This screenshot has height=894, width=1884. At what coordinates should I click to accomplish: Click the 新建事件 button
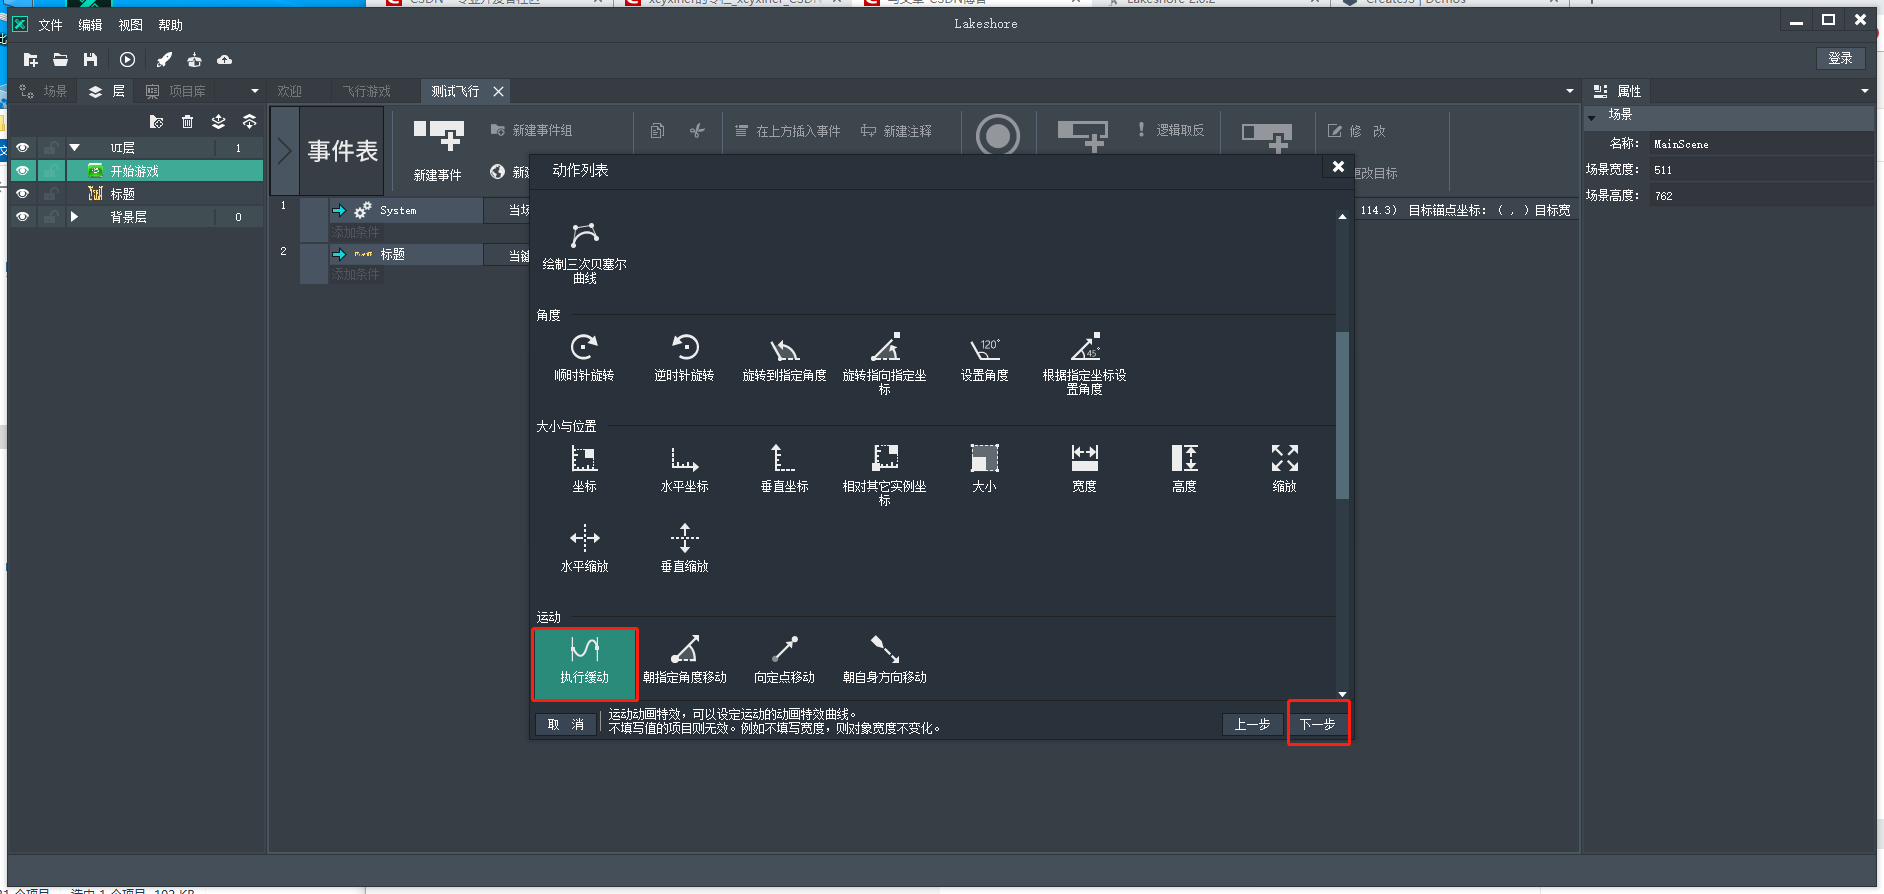coord(438,151)
